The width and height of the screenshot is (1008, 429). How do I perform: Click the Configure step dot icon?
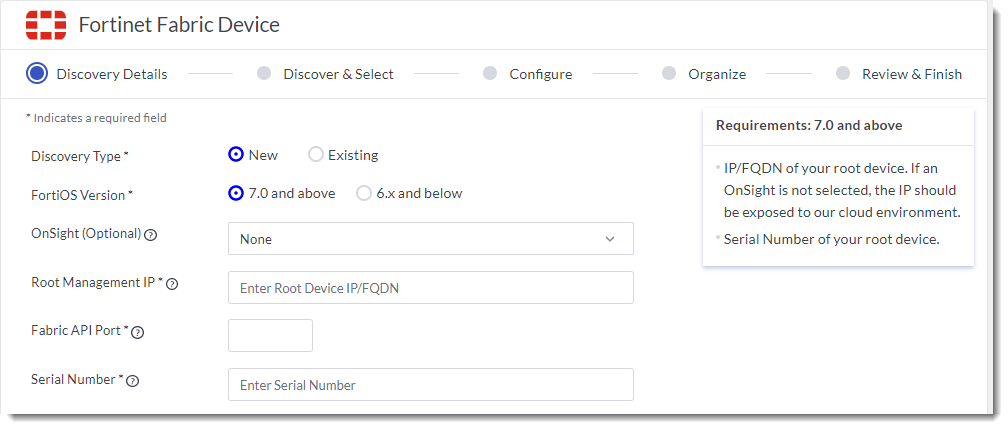(x=489, y=73)
